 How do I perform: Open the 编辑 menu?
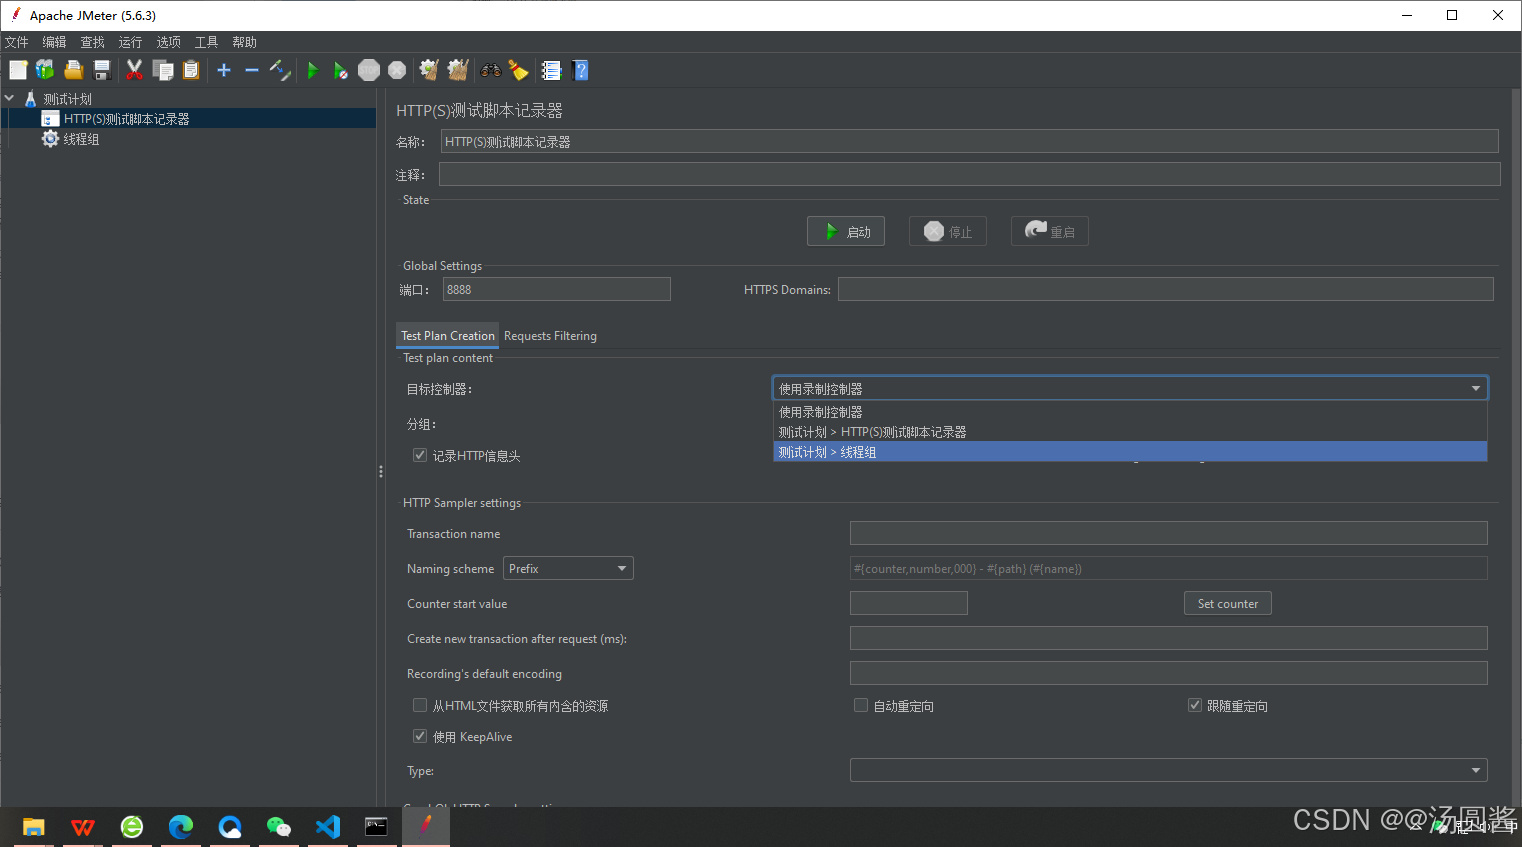(x=54, y=42)
